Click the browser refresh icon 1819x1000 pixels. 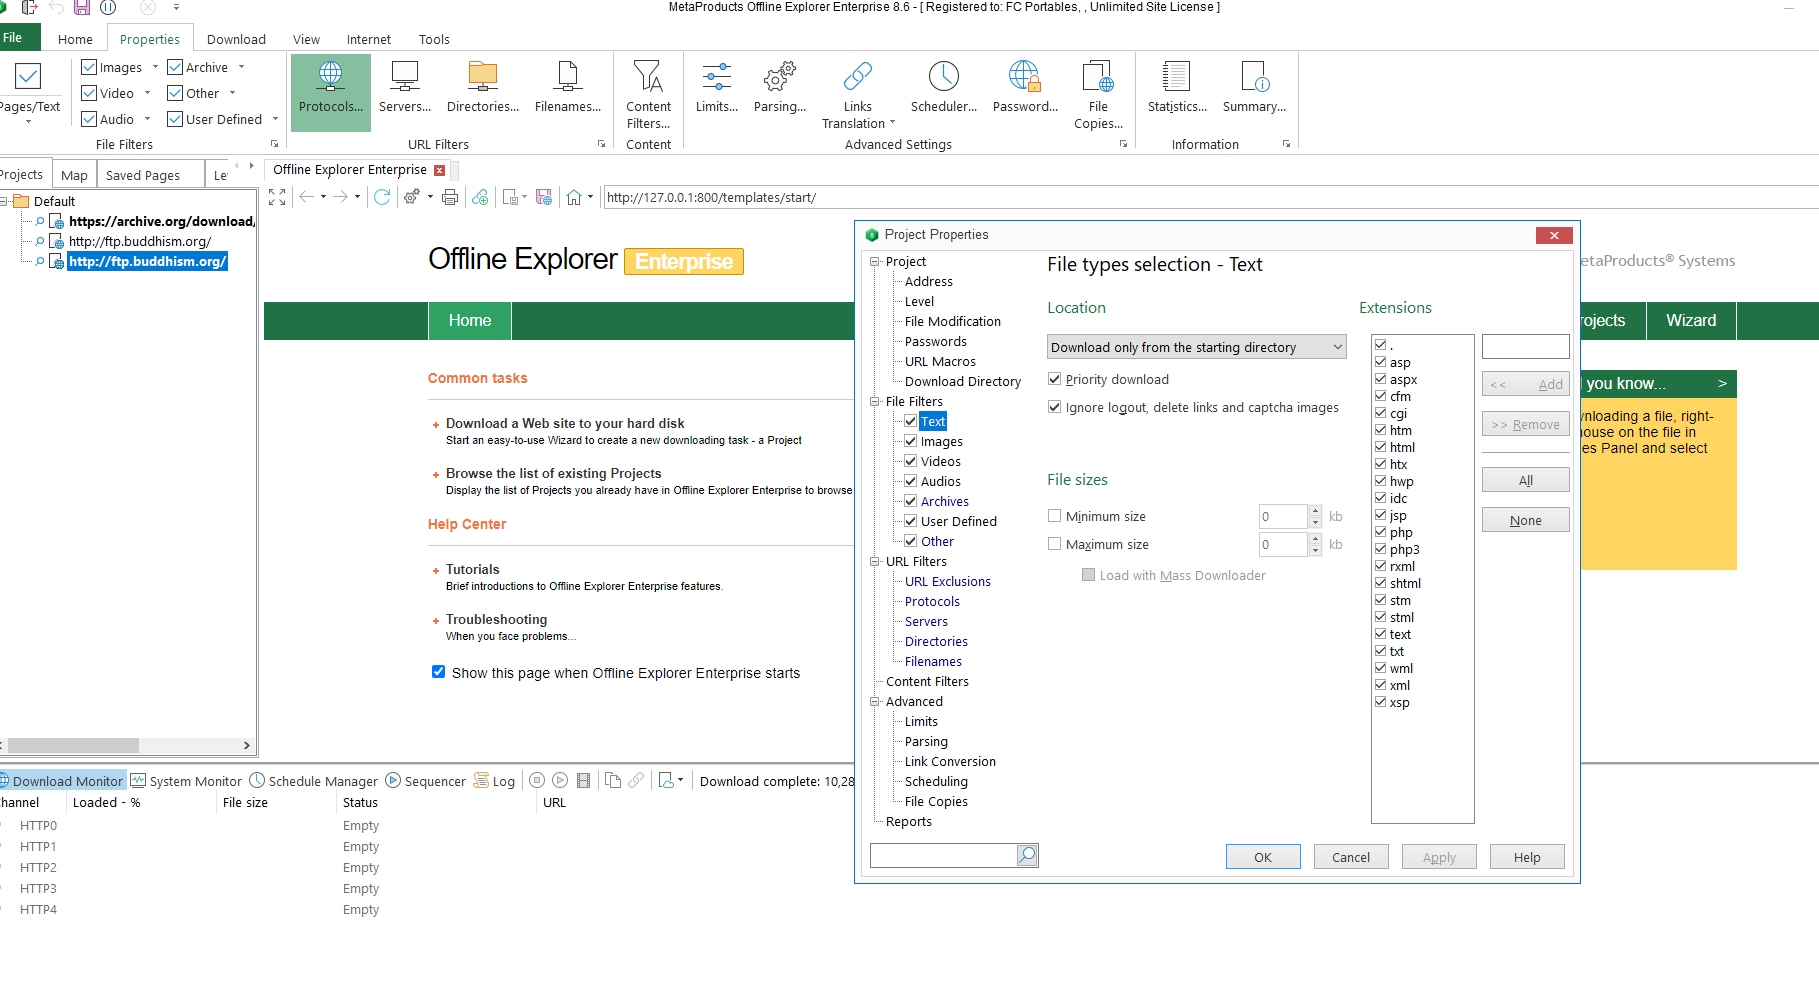(382, 197)
